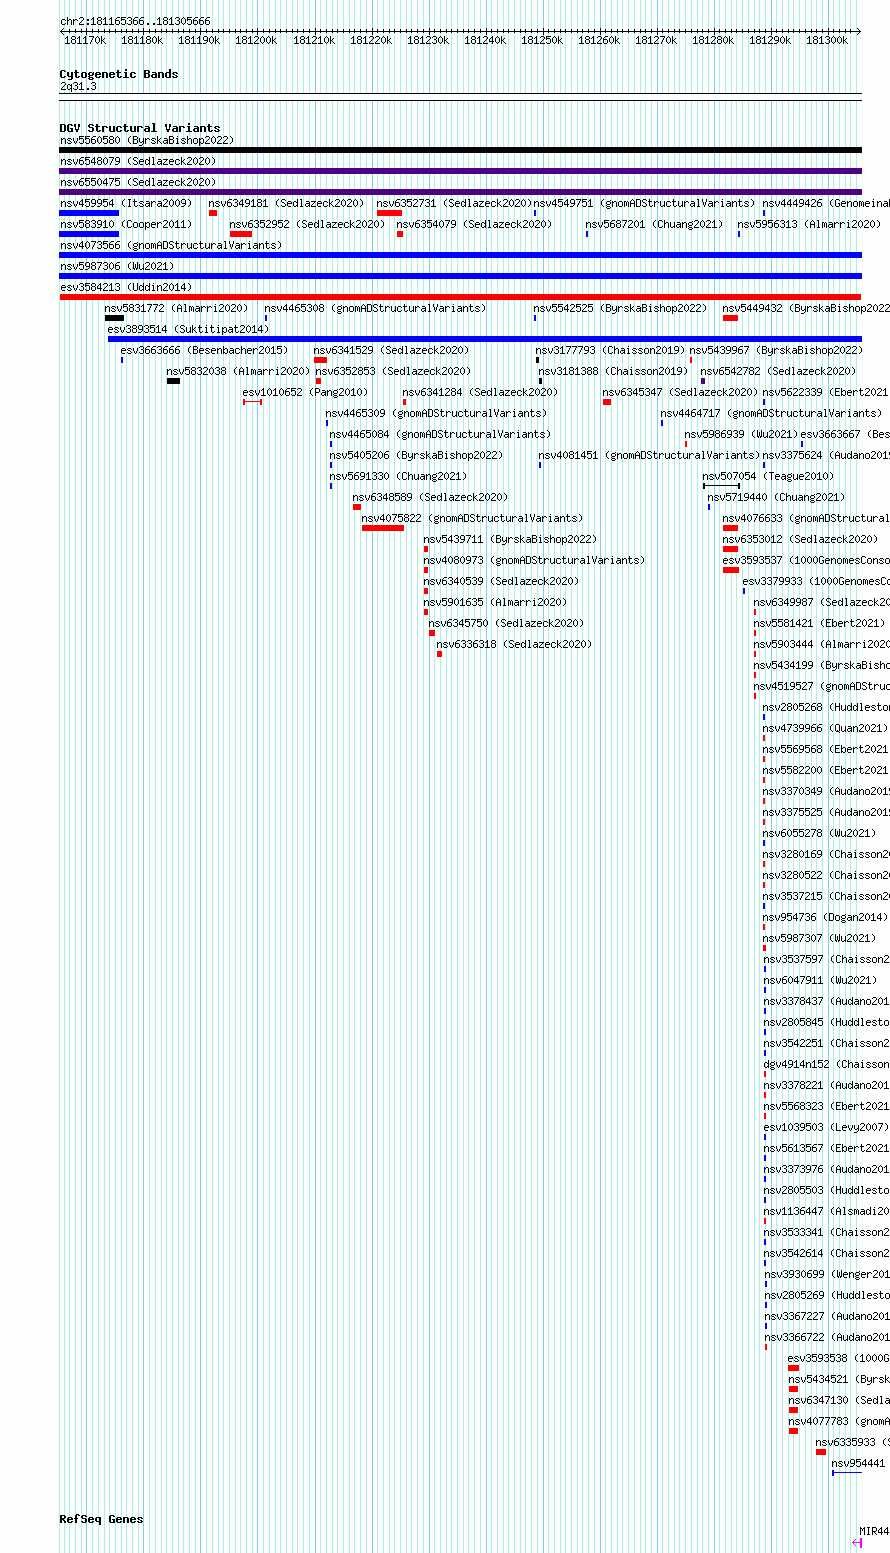Open nsv4465309 (gnomADStructuralVariants) variant
The image size is (890, 1553).
[437, 414]
